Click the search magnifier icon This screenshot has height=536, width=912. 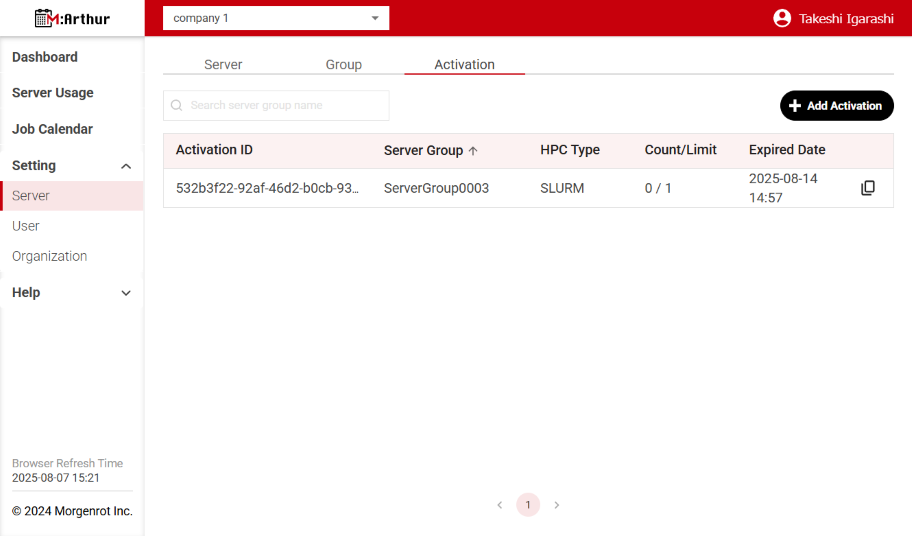tap(177, 105)
